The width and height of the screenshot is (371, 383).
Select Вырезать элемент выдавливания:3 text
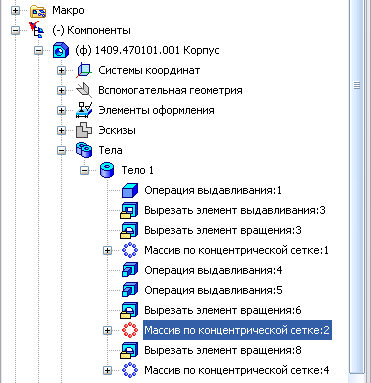(x=235, y=211)
